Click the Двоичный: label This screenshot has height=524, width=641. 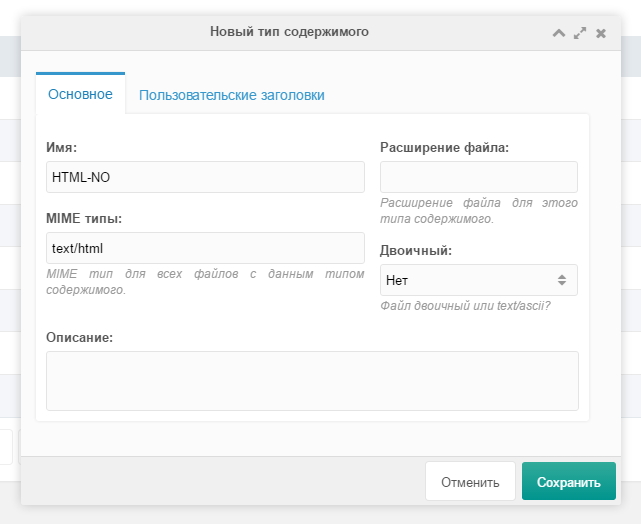coord(416,250)
